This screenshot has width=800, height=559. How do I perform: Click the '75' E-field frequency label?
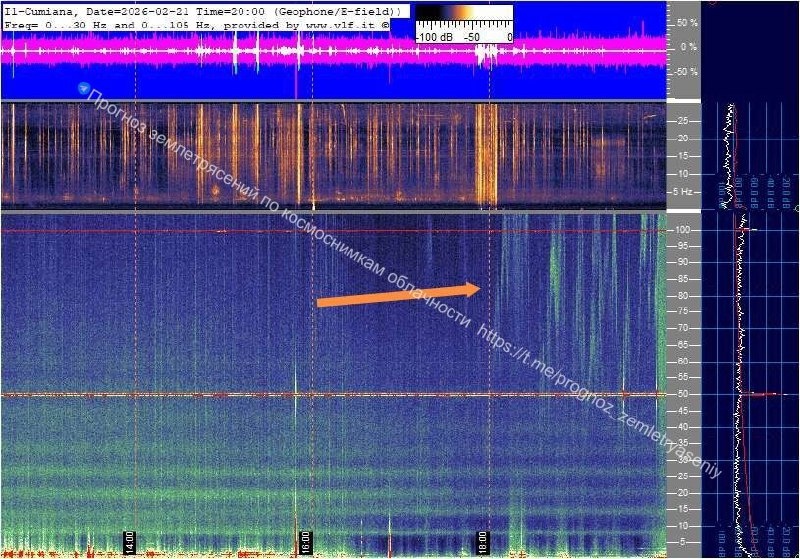[x=683, y=311]
